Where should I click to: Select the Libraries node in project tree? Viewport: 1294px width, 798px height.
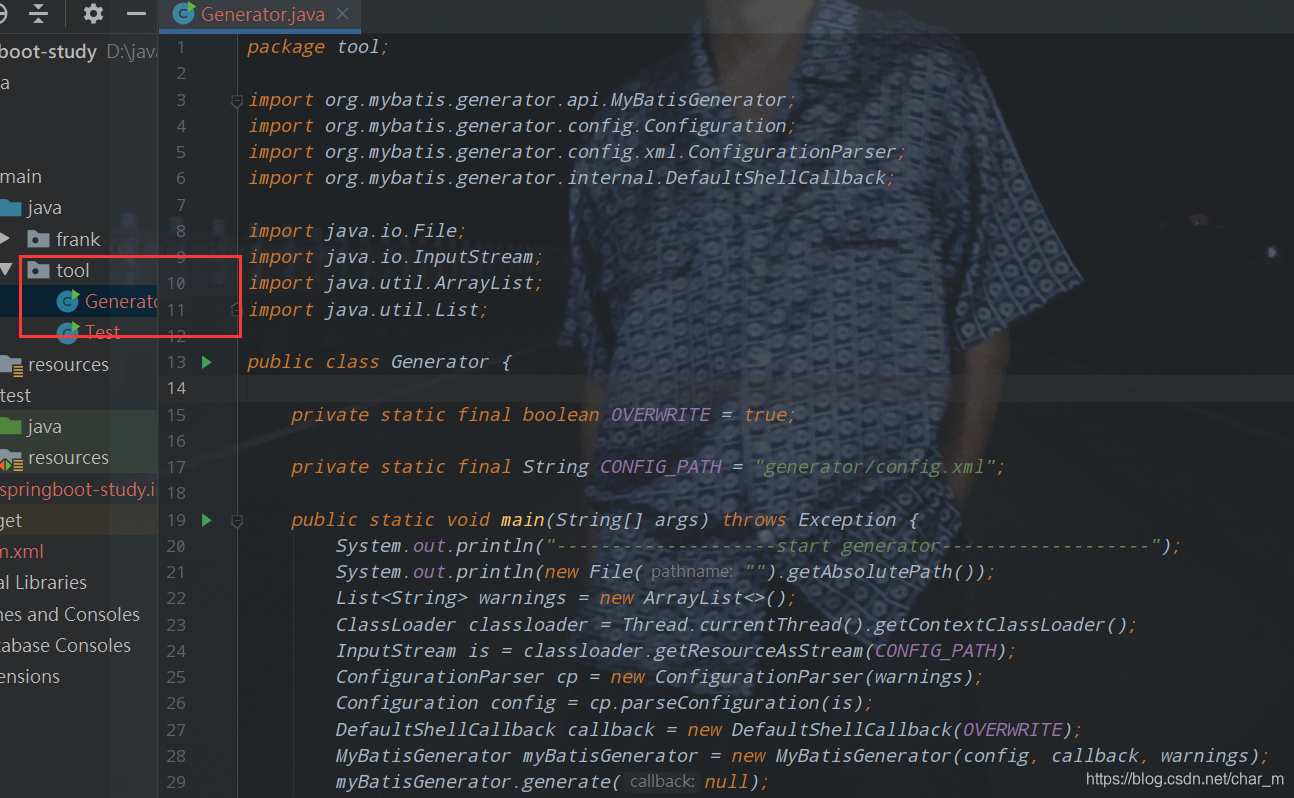click(43, 582)
